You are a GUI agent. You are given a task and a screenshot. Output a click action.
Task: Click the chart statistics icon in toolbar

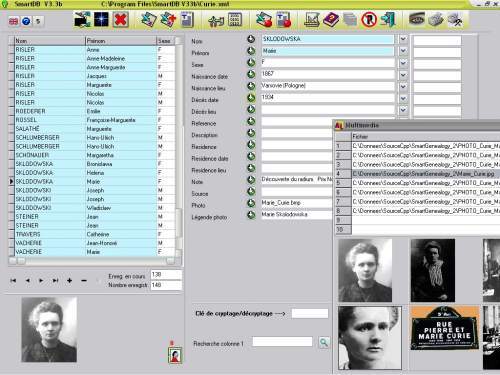312,20
